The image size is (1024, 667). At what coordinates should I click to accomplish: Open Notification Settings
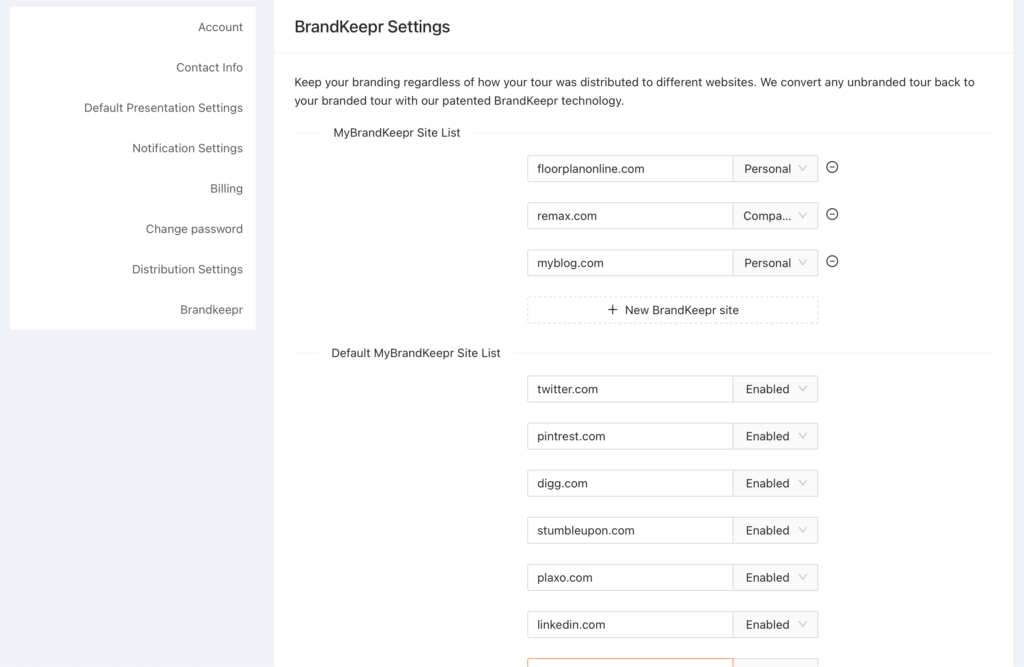(187, 147)
